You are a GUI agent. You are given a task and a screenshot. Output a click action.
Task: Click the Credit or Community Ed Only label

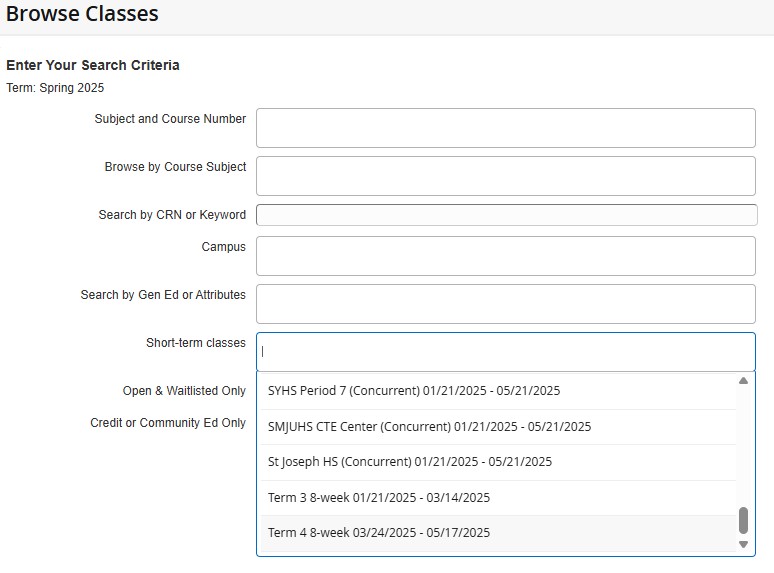pos(168,423)
